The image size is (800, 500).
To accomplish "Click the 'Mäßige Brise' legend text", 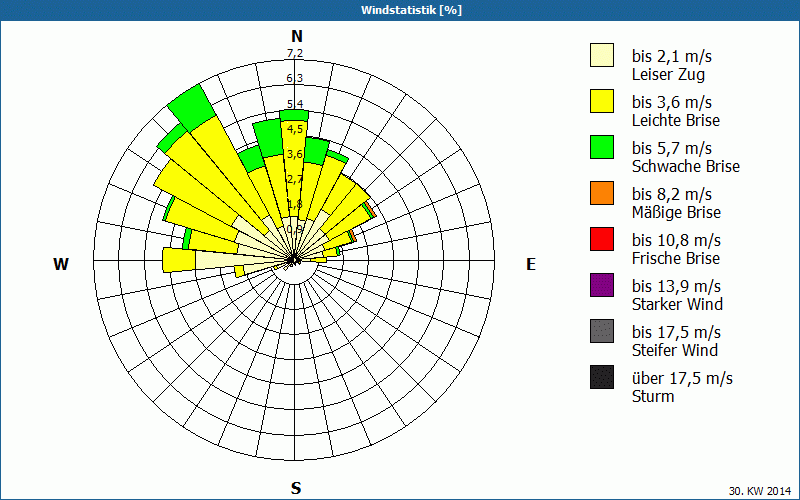I will point(677,212).
